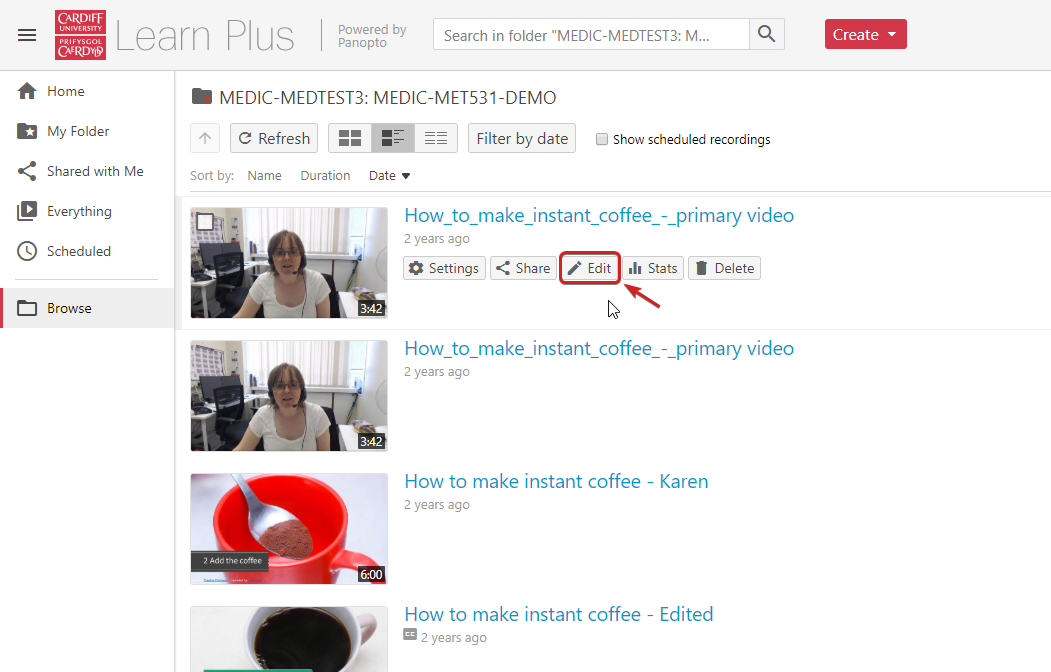The height and width of the screenshot is (672, 1051).
Task: Open the hamburger navigation menu
Action: tap(27, 35)
